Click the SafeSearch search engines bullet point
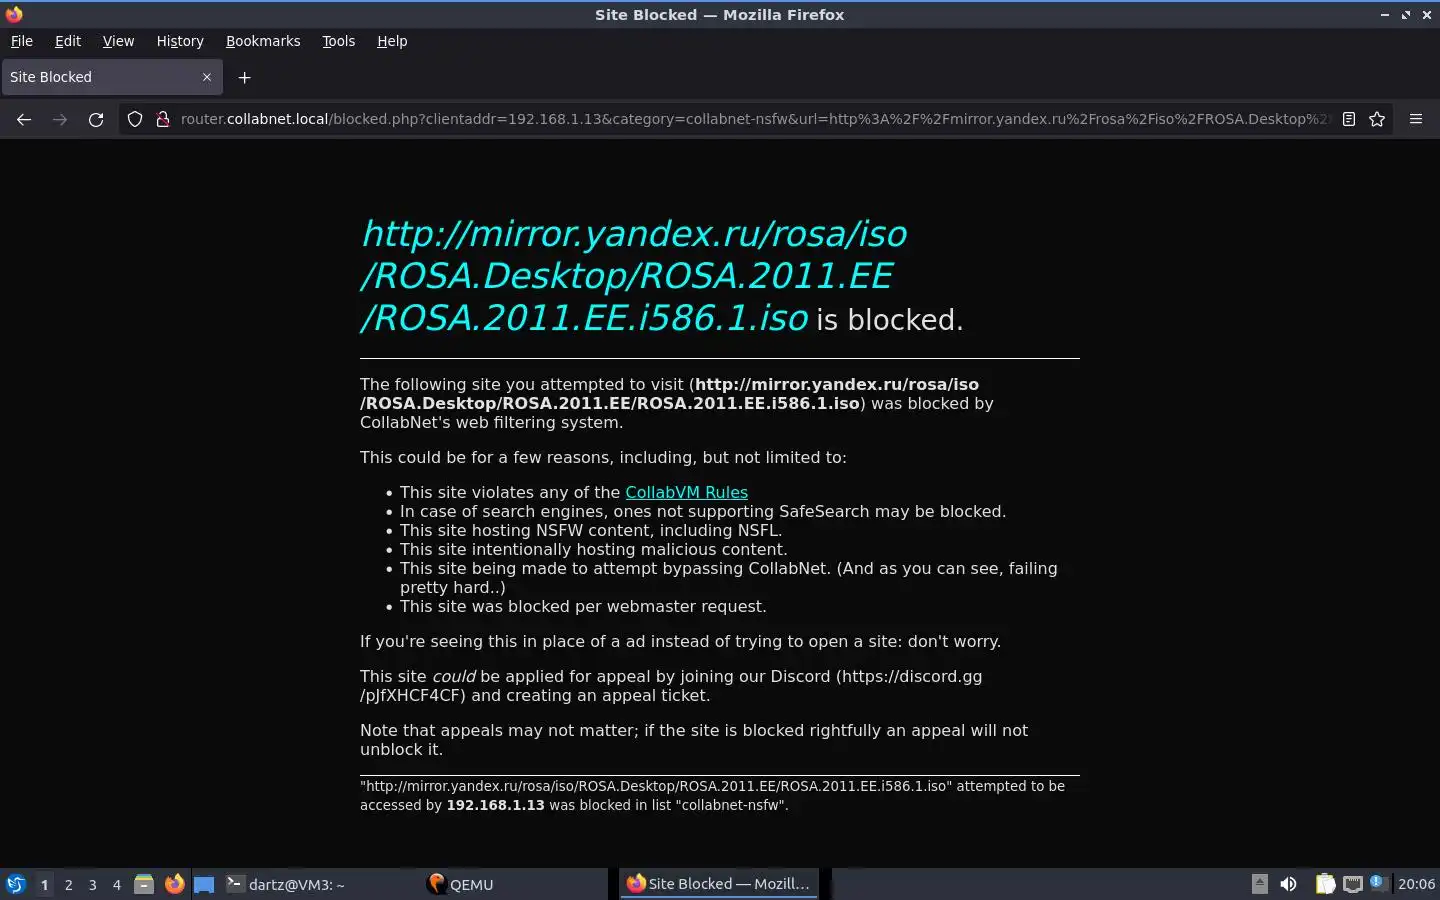This screenshot has height=900, width=1440. [703, 511]
